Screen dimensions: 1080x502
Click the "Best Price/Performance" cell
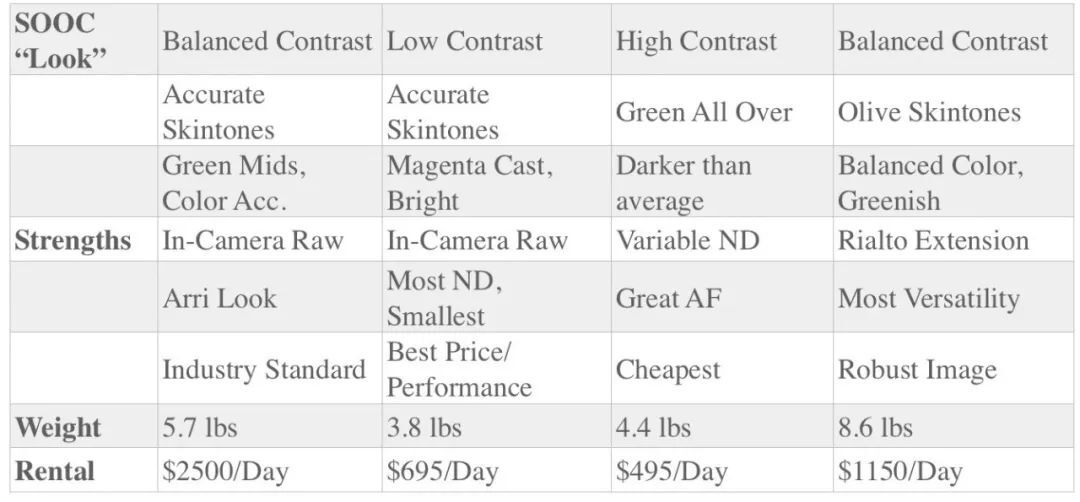click(459, 369)
